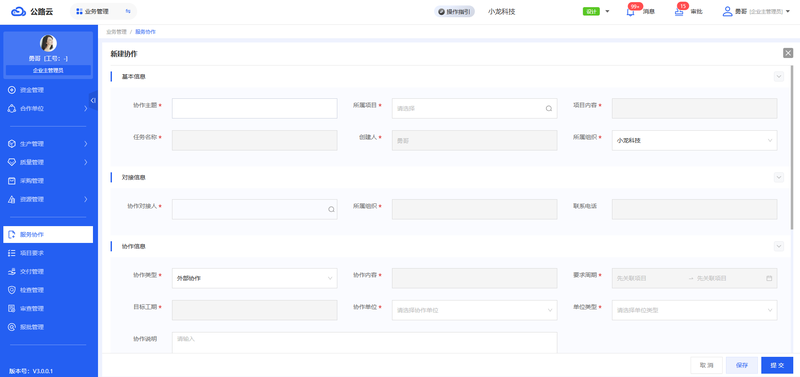Open the 协作类型 外部协作 dropdown
Screen dimensions: 800x377
(255, 278)
